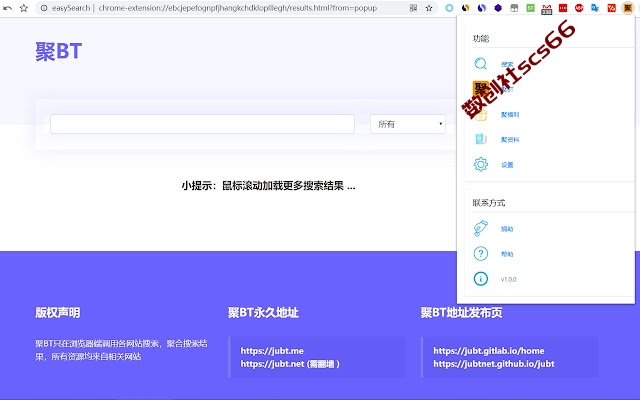
Task: Click the 版权声明 heading in the footer
Action: 58,313
